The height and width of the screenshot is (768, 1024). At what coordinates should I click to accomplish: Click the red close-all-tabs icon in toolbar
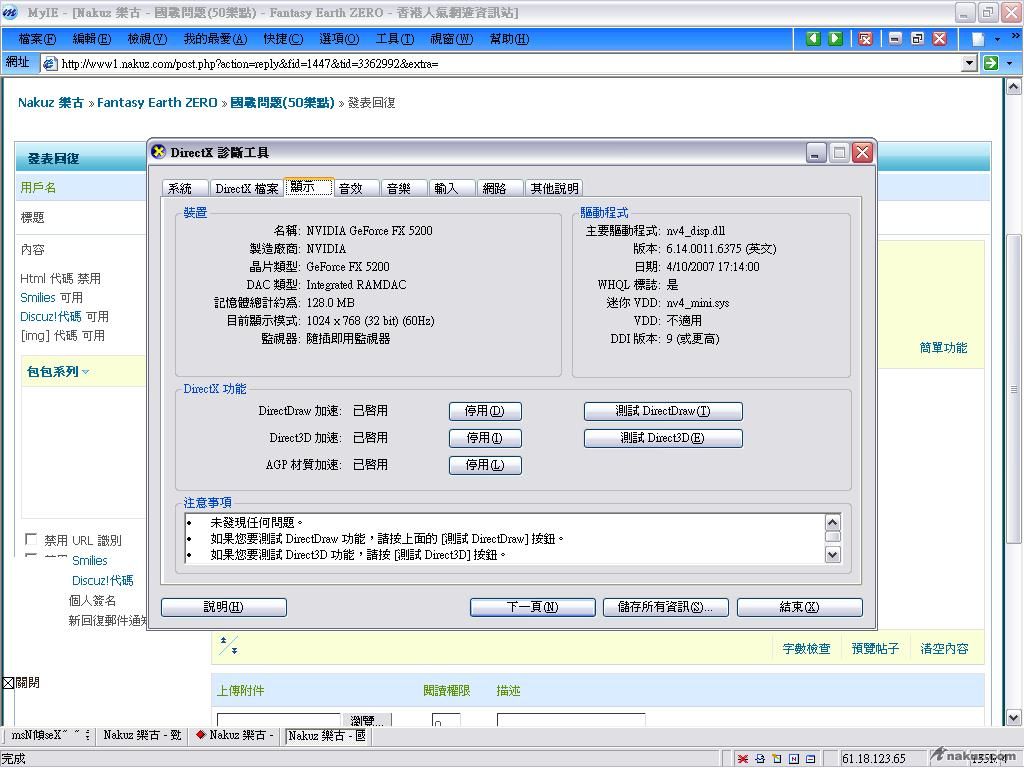coord(865,39)
